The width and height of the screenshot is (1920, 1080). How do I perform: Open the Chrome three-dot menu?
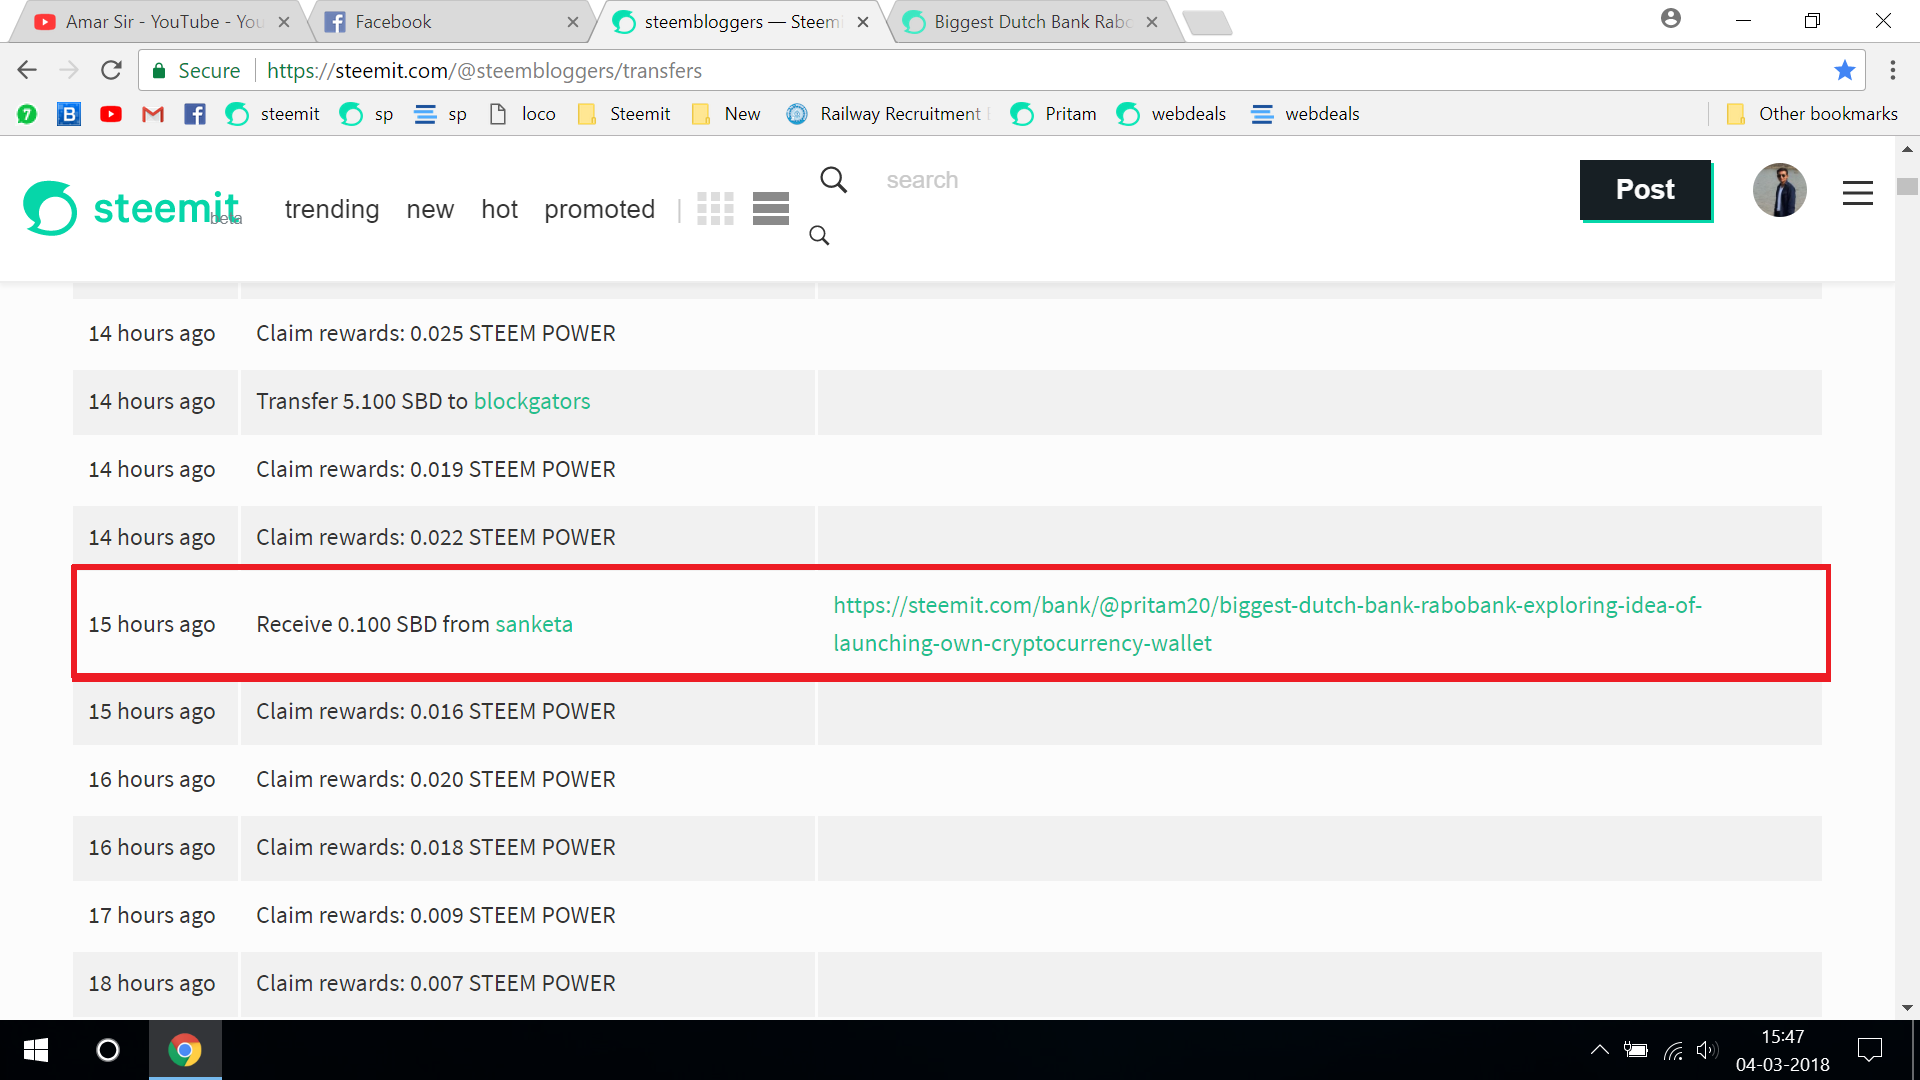point(1892,70)
